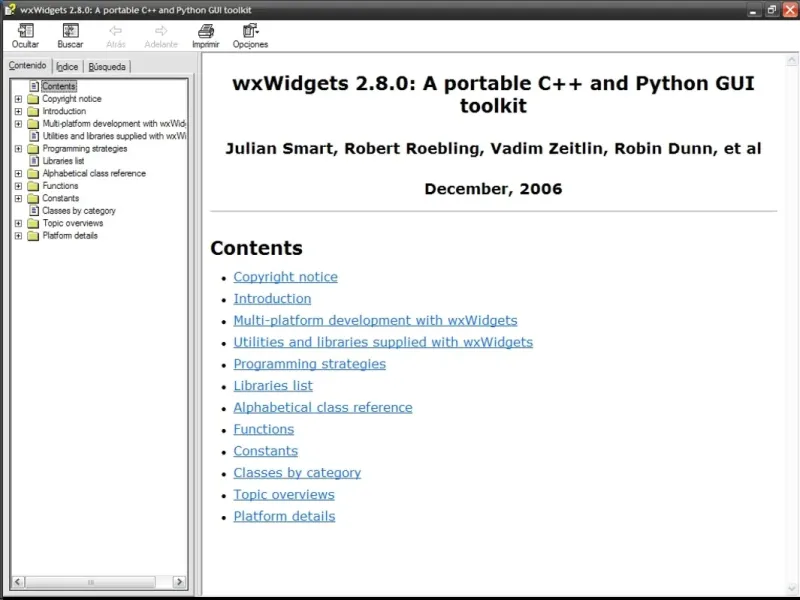Click folder icon beside Multi-platform development
This screenshot has width=800, height=600.
pos(33,124)
